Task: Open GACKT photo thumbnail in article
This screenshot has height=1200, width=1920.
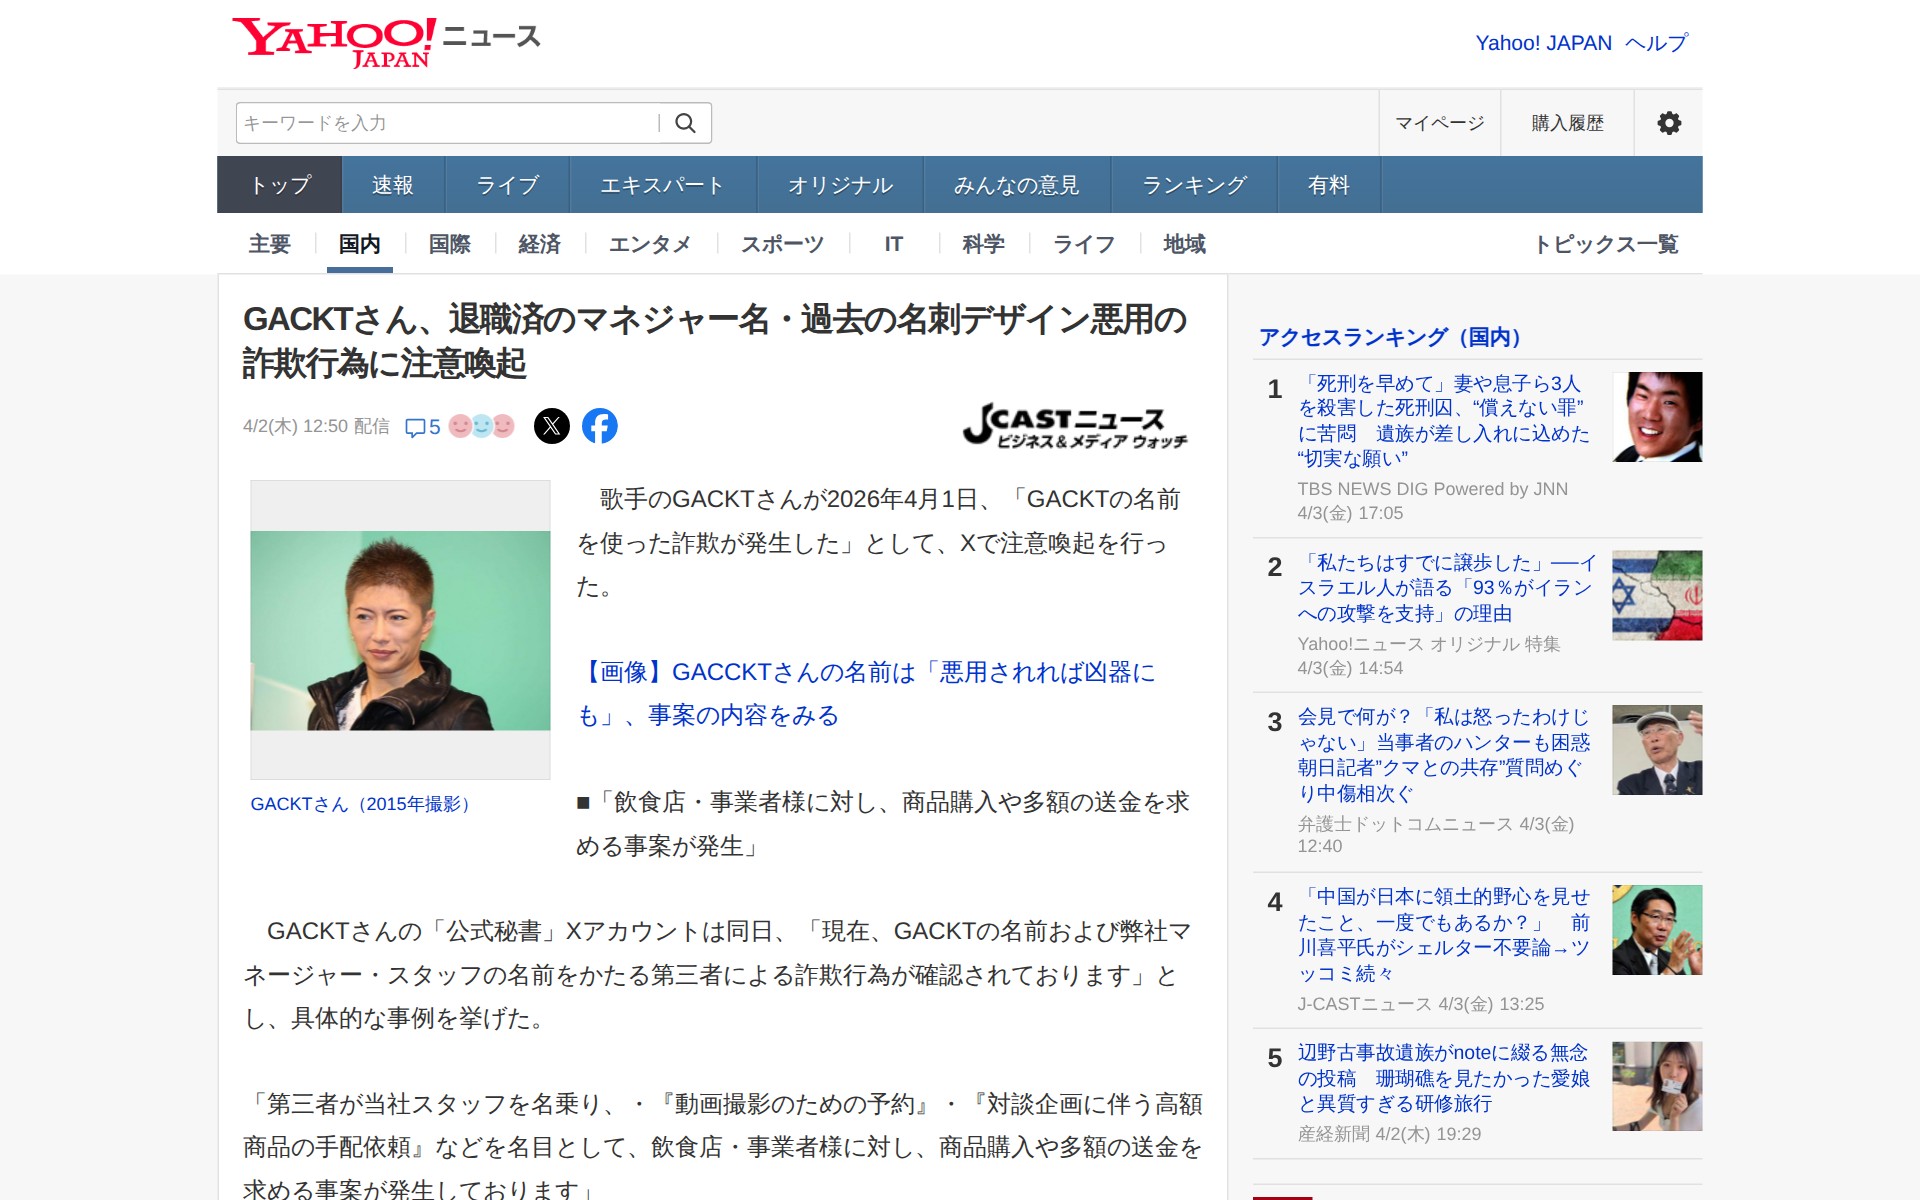Action: click(x=400, y=630)
